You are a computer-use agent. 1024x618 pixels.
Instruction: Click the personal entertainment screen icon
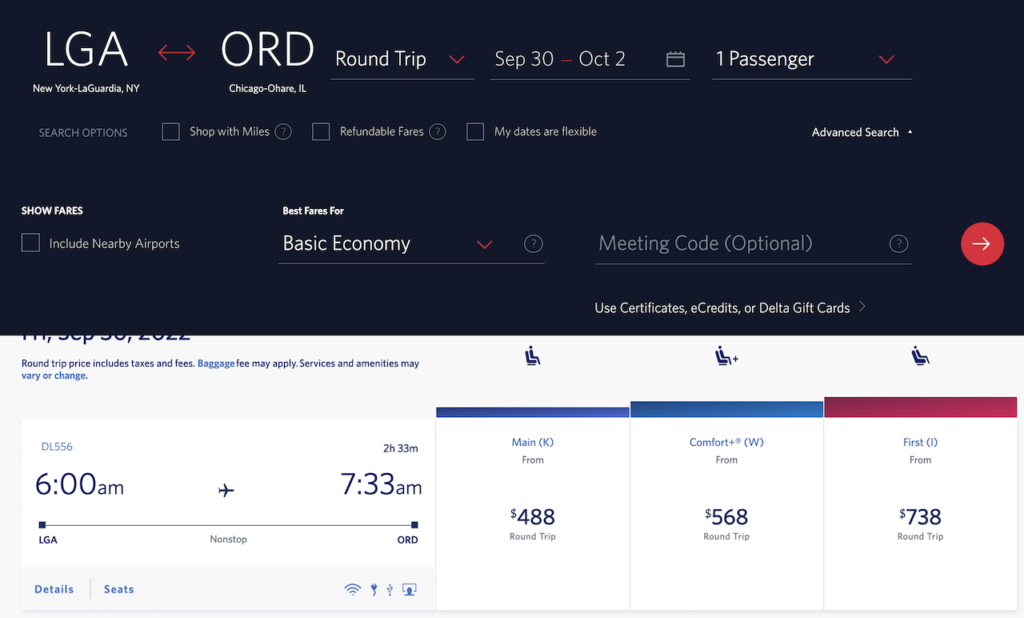pyautogui.click(x=409, y=589)
